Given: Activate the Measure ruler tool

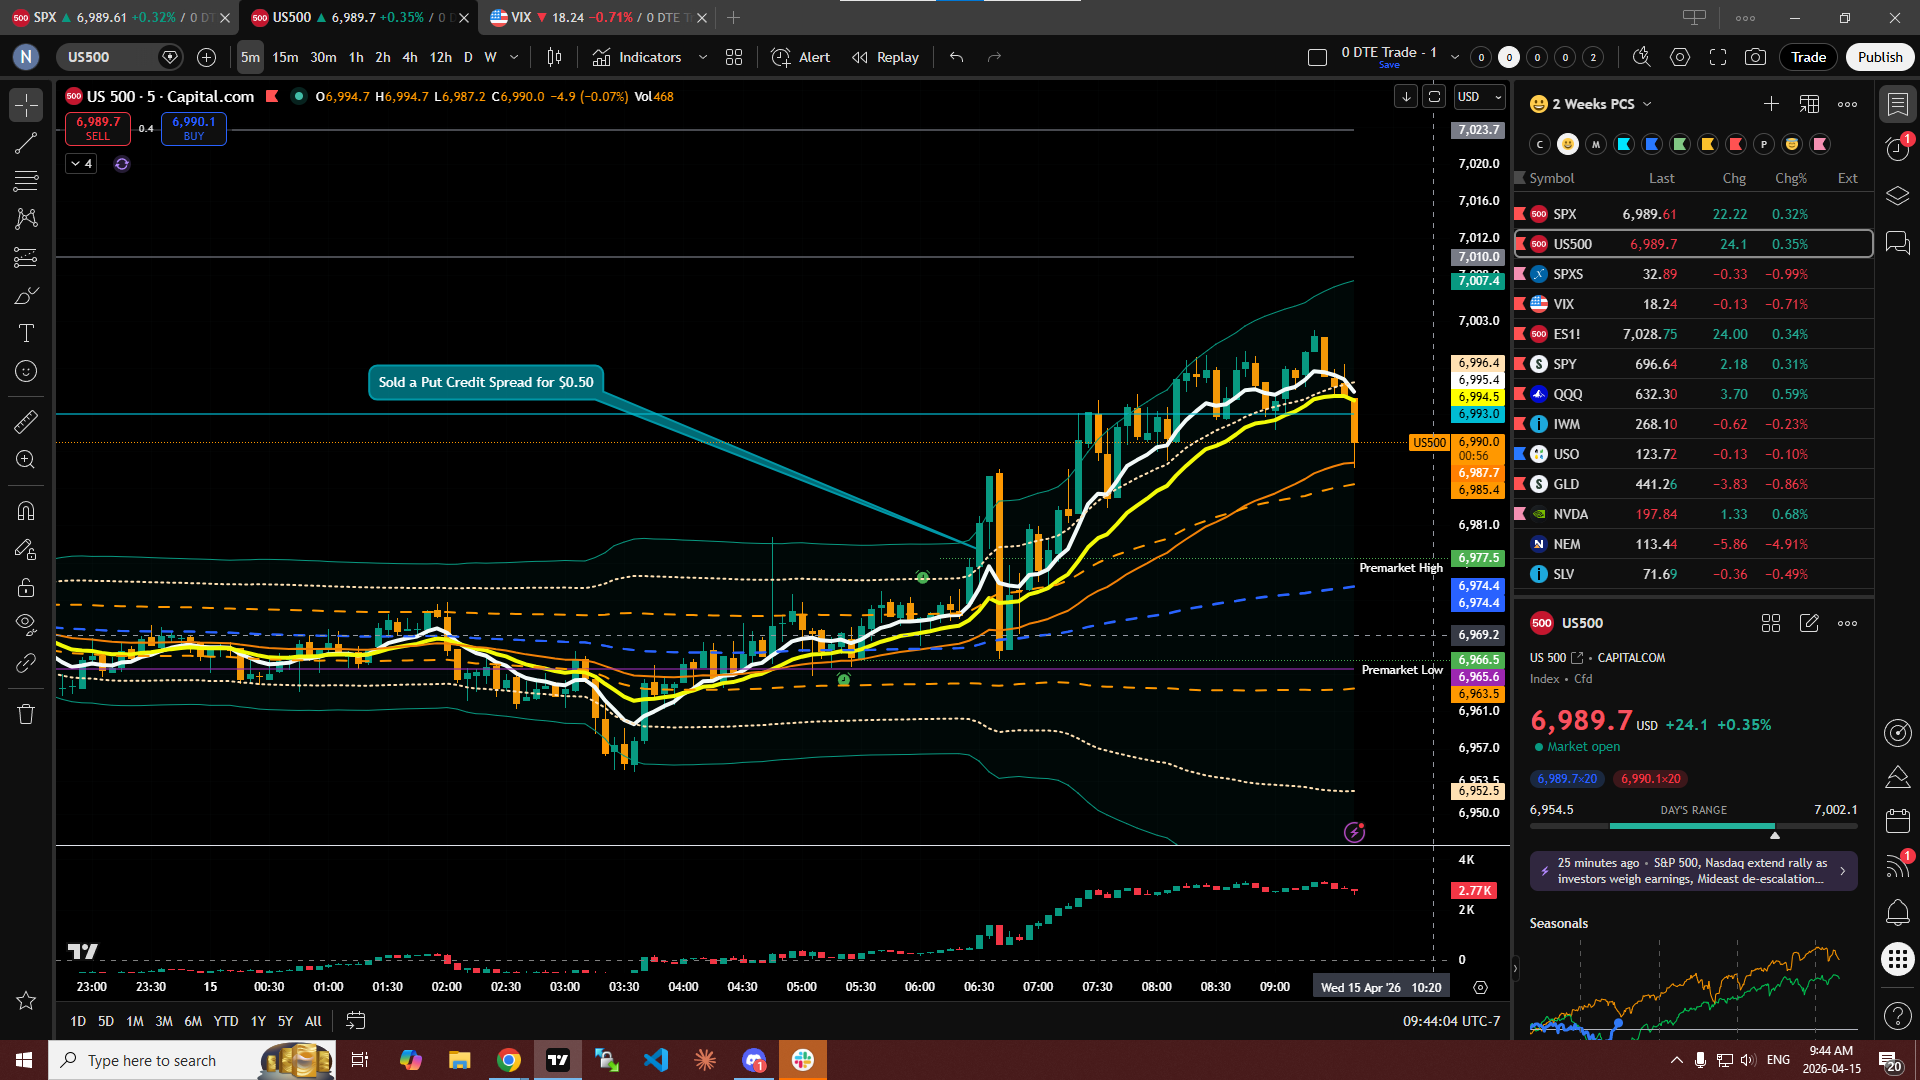Looking at the screenshot, I should tap(26, 422).
